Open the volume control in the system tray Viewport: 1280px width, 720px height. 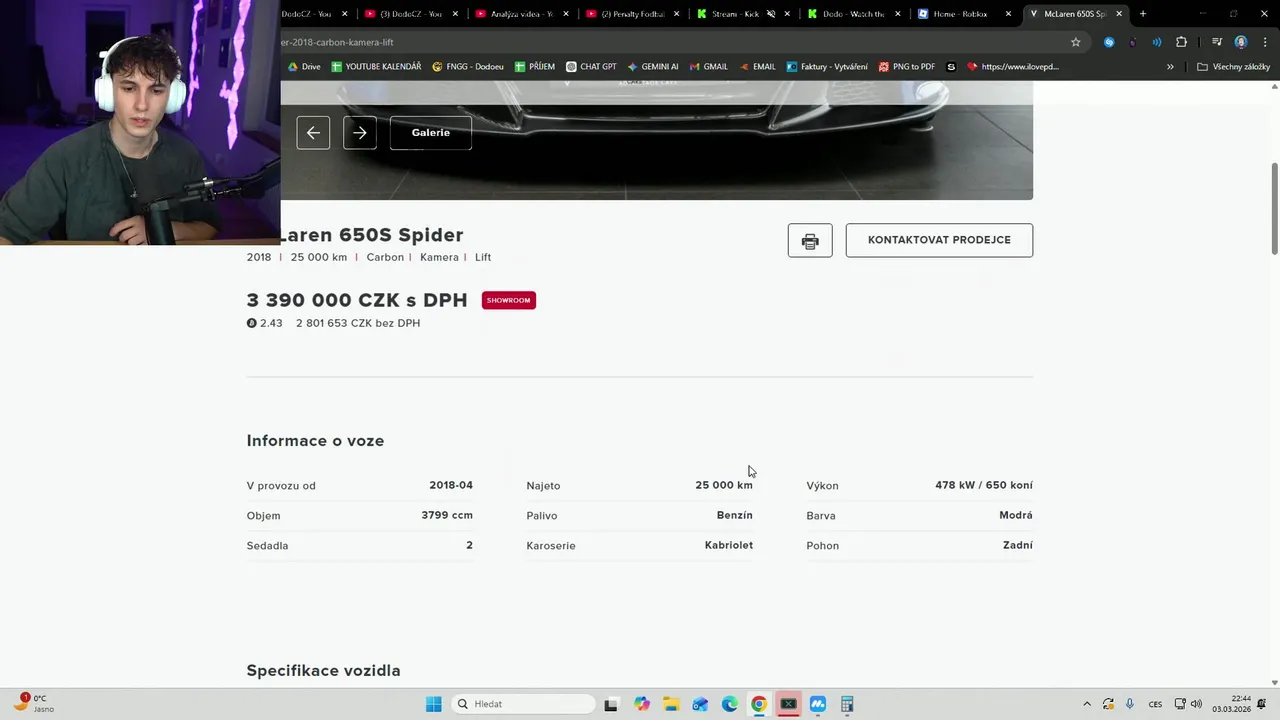[x=1196, y=704]
